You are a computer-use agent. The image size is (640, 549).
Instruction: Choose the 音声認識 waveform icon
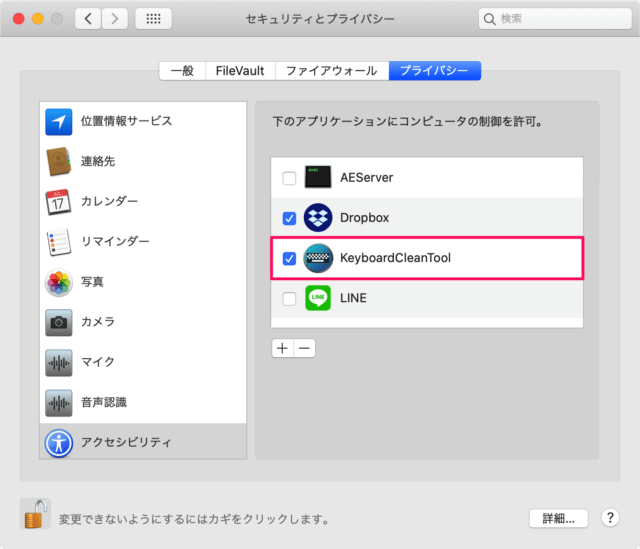pyautogui.click(x=59, y=403)
